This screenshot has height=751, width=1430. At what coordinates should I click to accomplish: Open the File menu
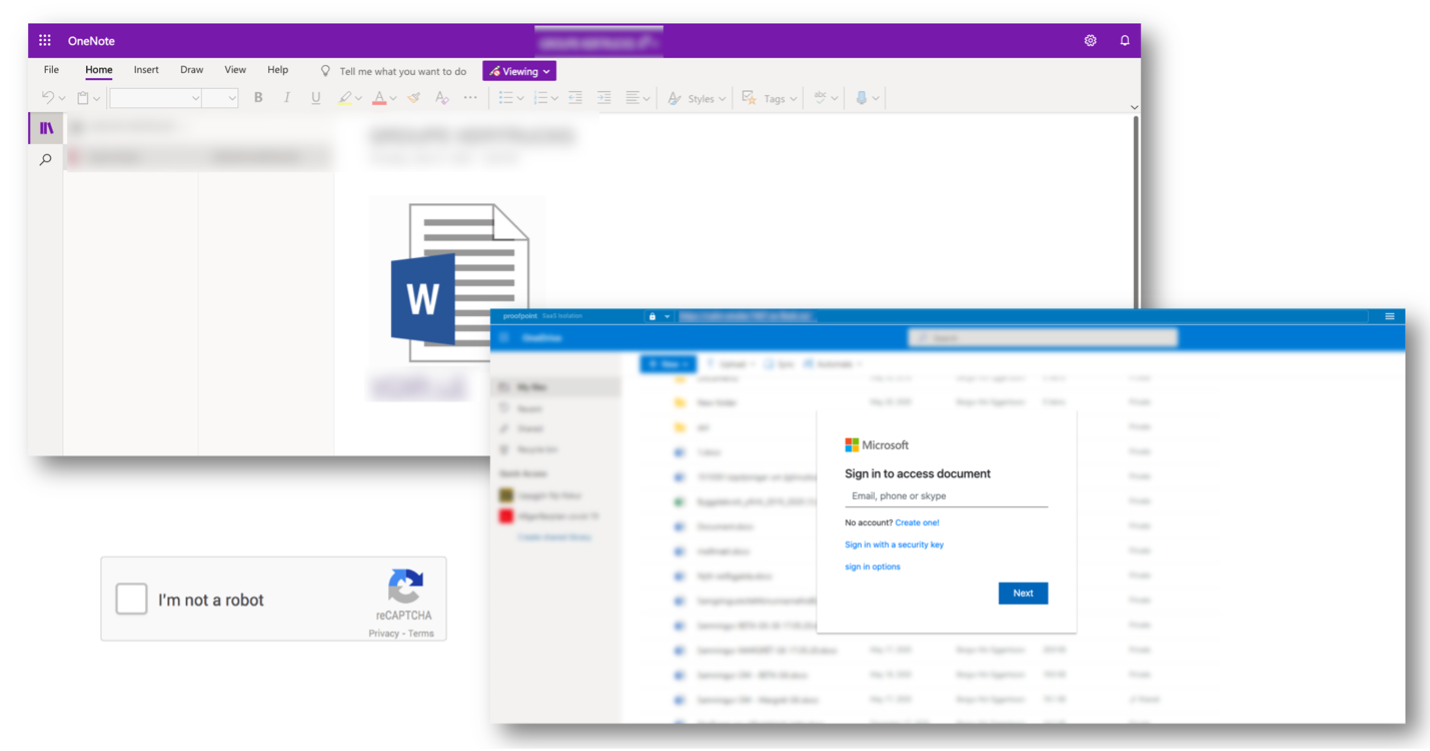[51, 70]
